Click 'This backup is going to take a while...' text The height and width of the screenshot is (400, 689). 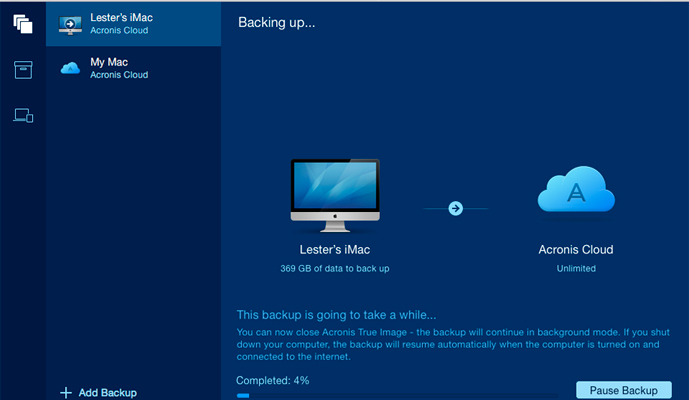click(x=336, y=315)
